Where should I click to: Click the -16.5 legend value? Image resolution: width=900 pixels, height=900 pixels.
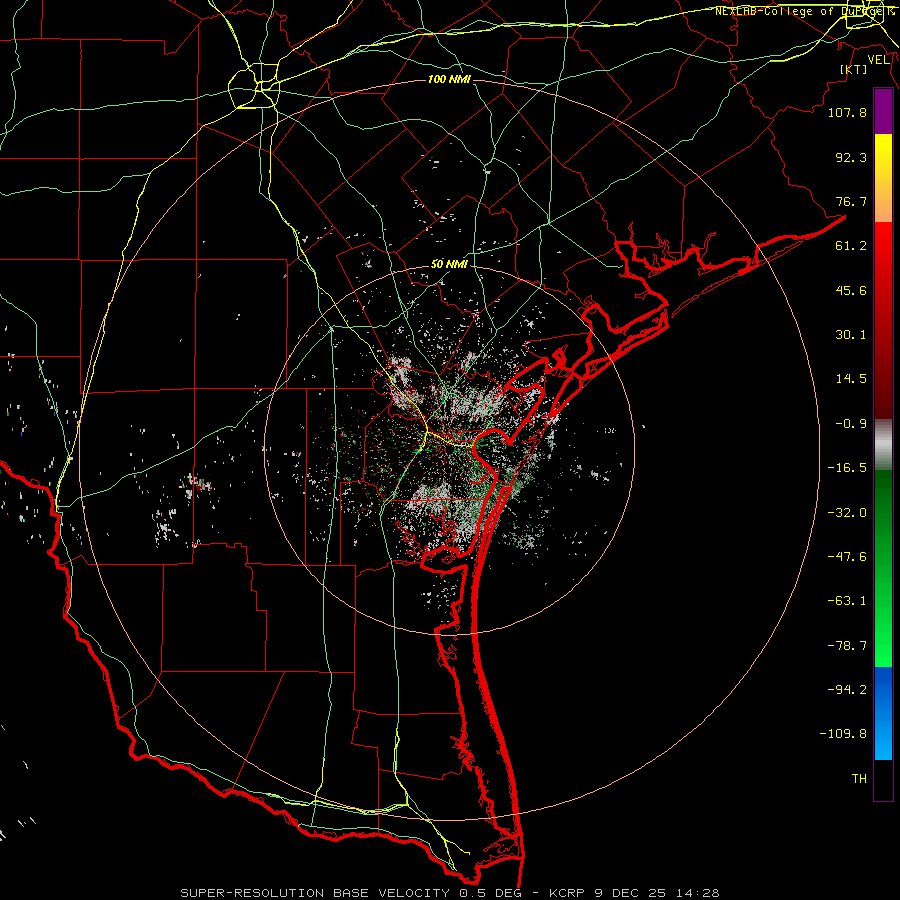coord(847,468)
